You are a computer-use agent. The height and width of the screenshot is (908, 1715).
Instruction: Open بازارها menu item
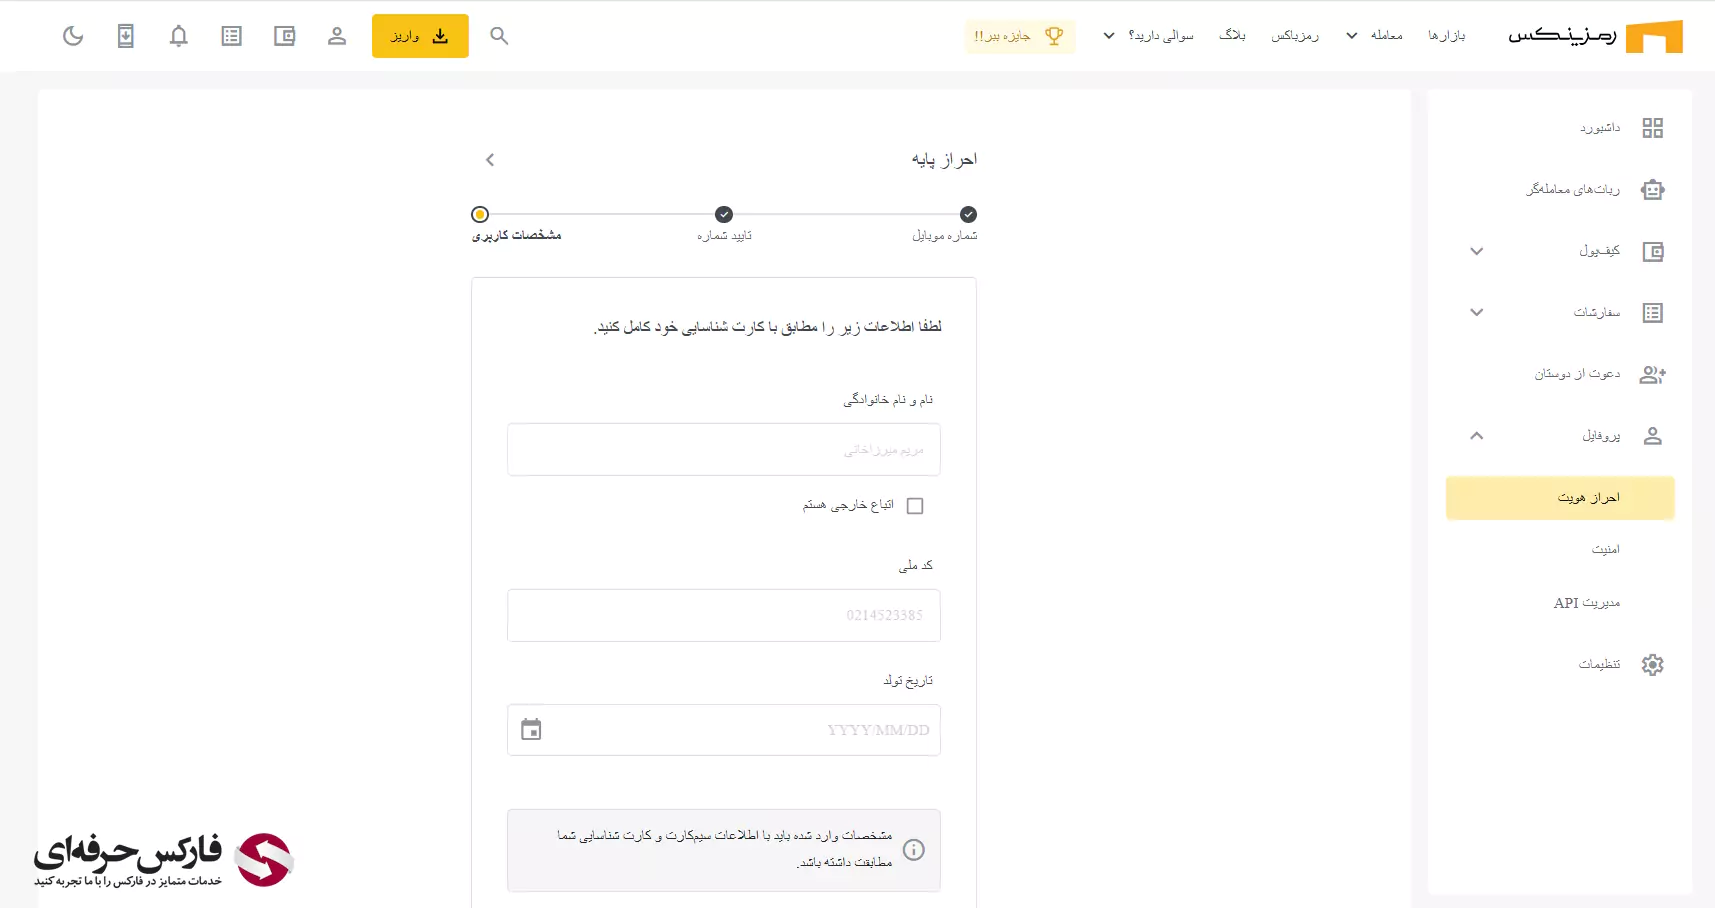click(x=1446, y=36)
